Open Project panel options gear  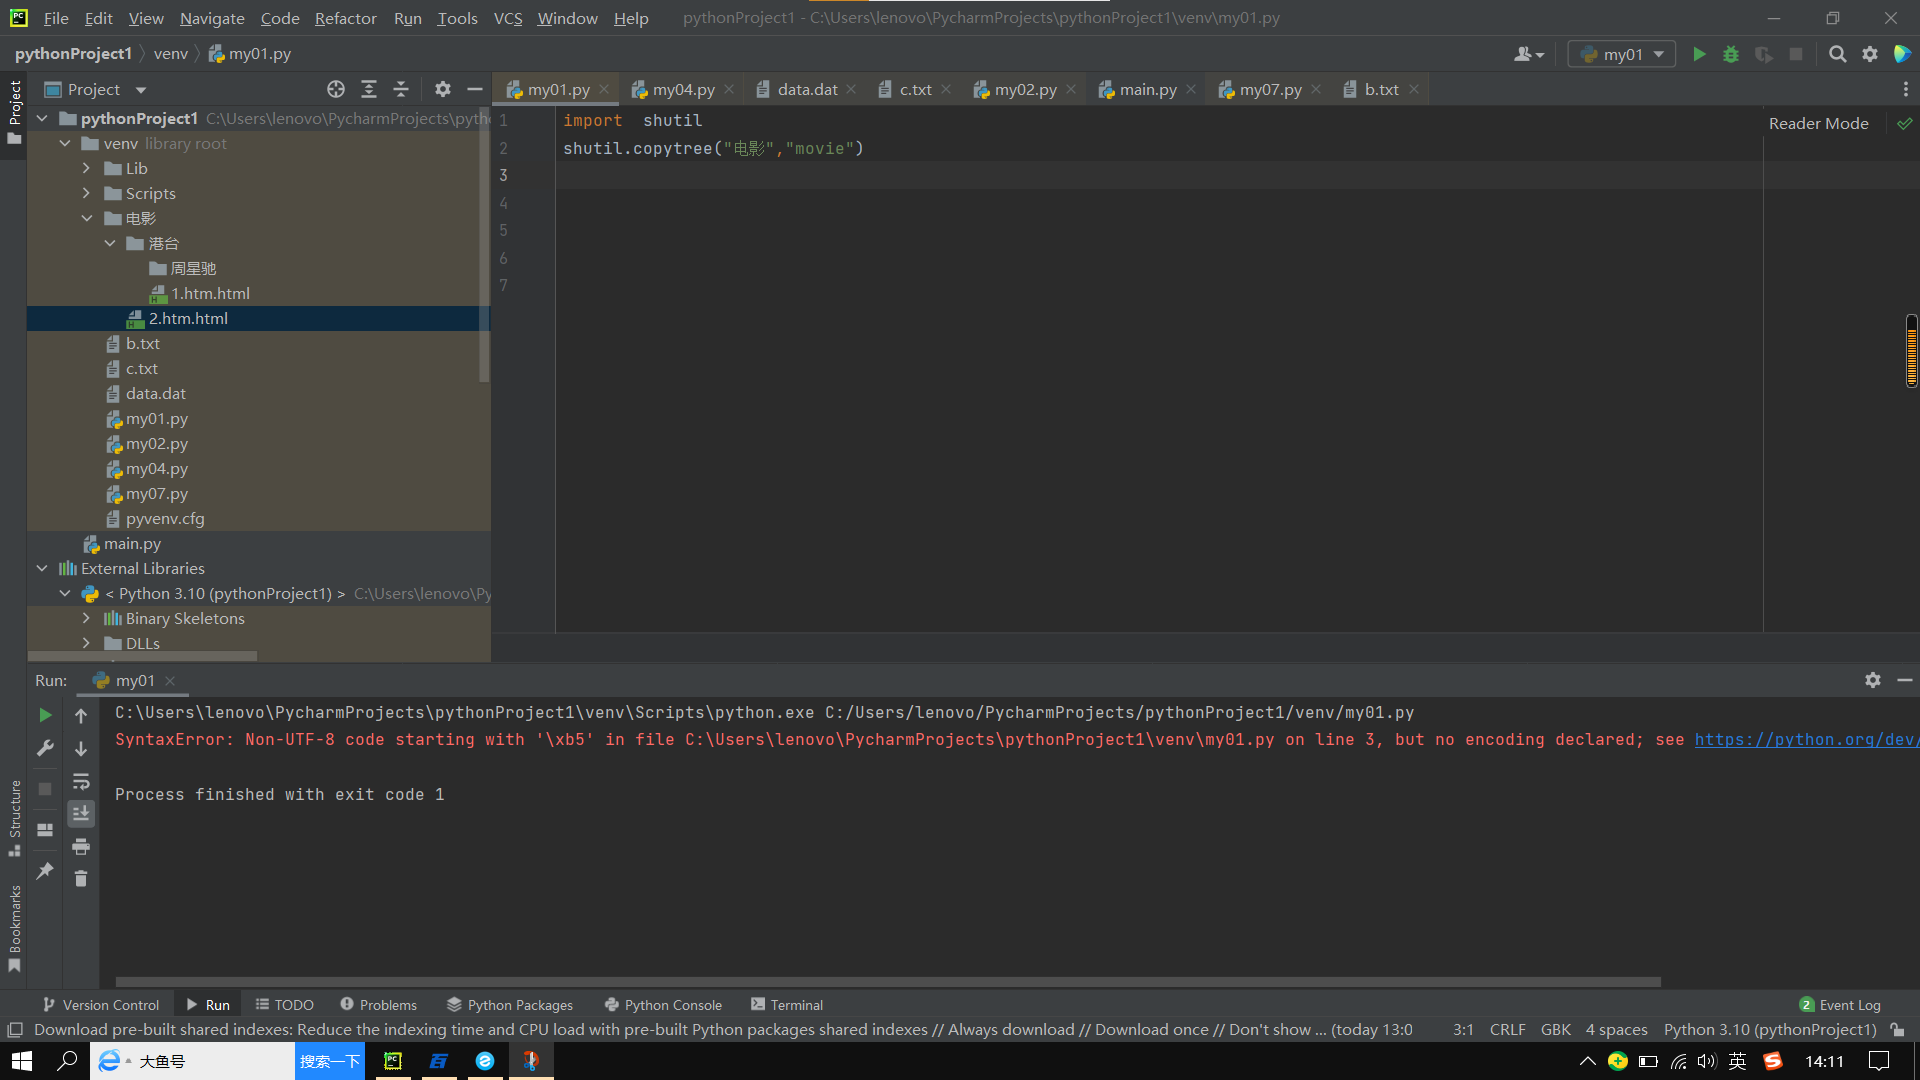[x=443, y=89]
